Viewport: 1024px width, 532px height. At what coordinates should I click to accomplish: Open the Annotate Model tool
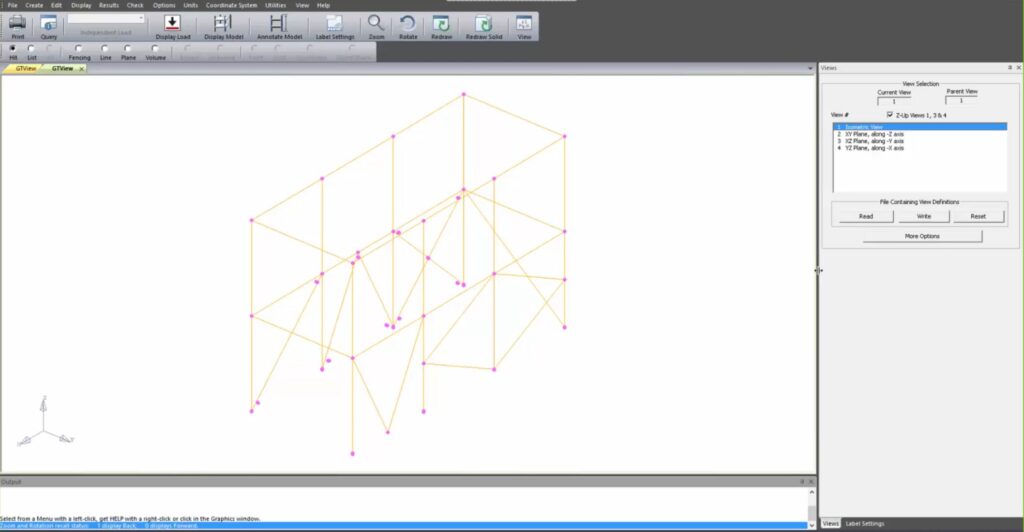click(279, 25)
